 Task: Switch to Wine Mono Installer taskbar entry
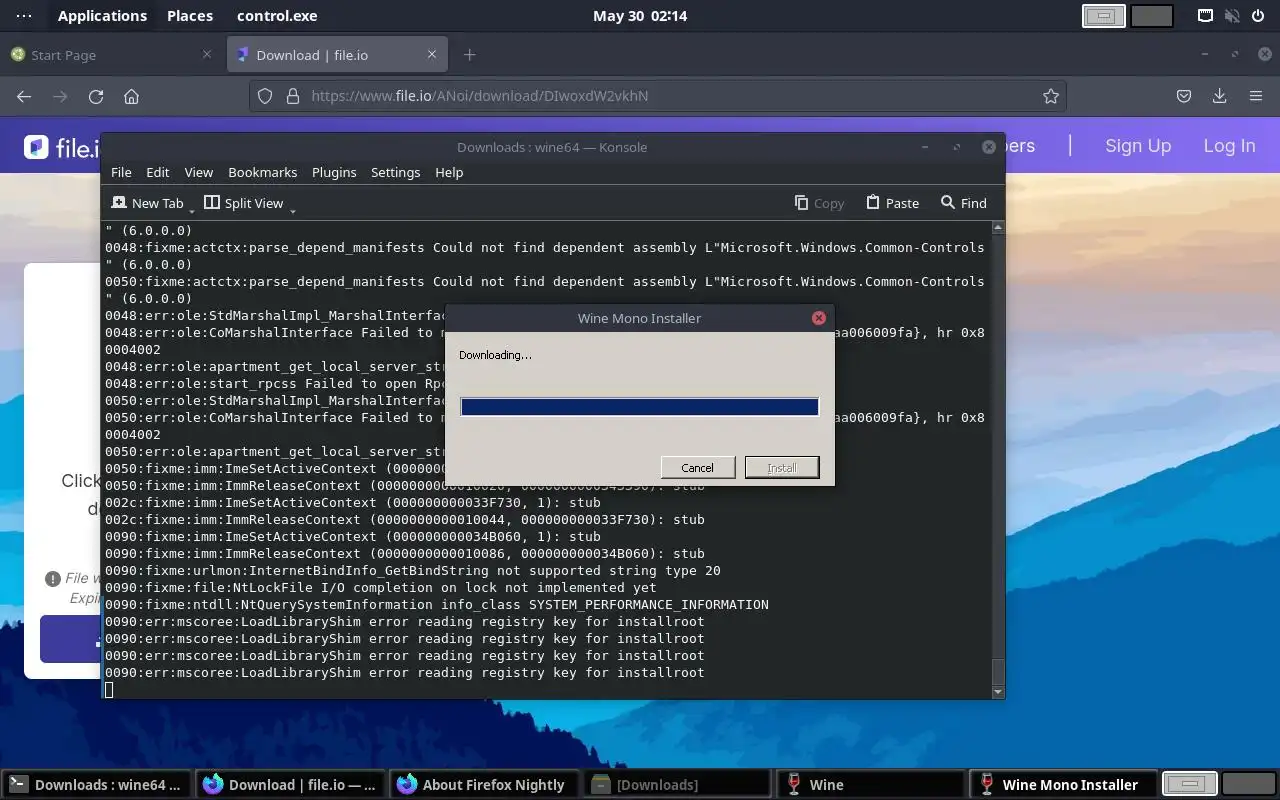coord(1062,785)
